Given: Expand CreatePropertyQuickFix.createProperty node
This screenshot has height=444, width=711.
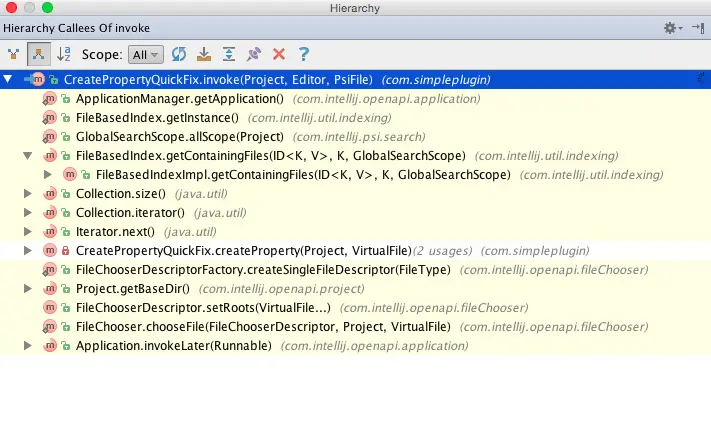Looking at the screenshot, I should pyautogui.click(x=28, y=250).
